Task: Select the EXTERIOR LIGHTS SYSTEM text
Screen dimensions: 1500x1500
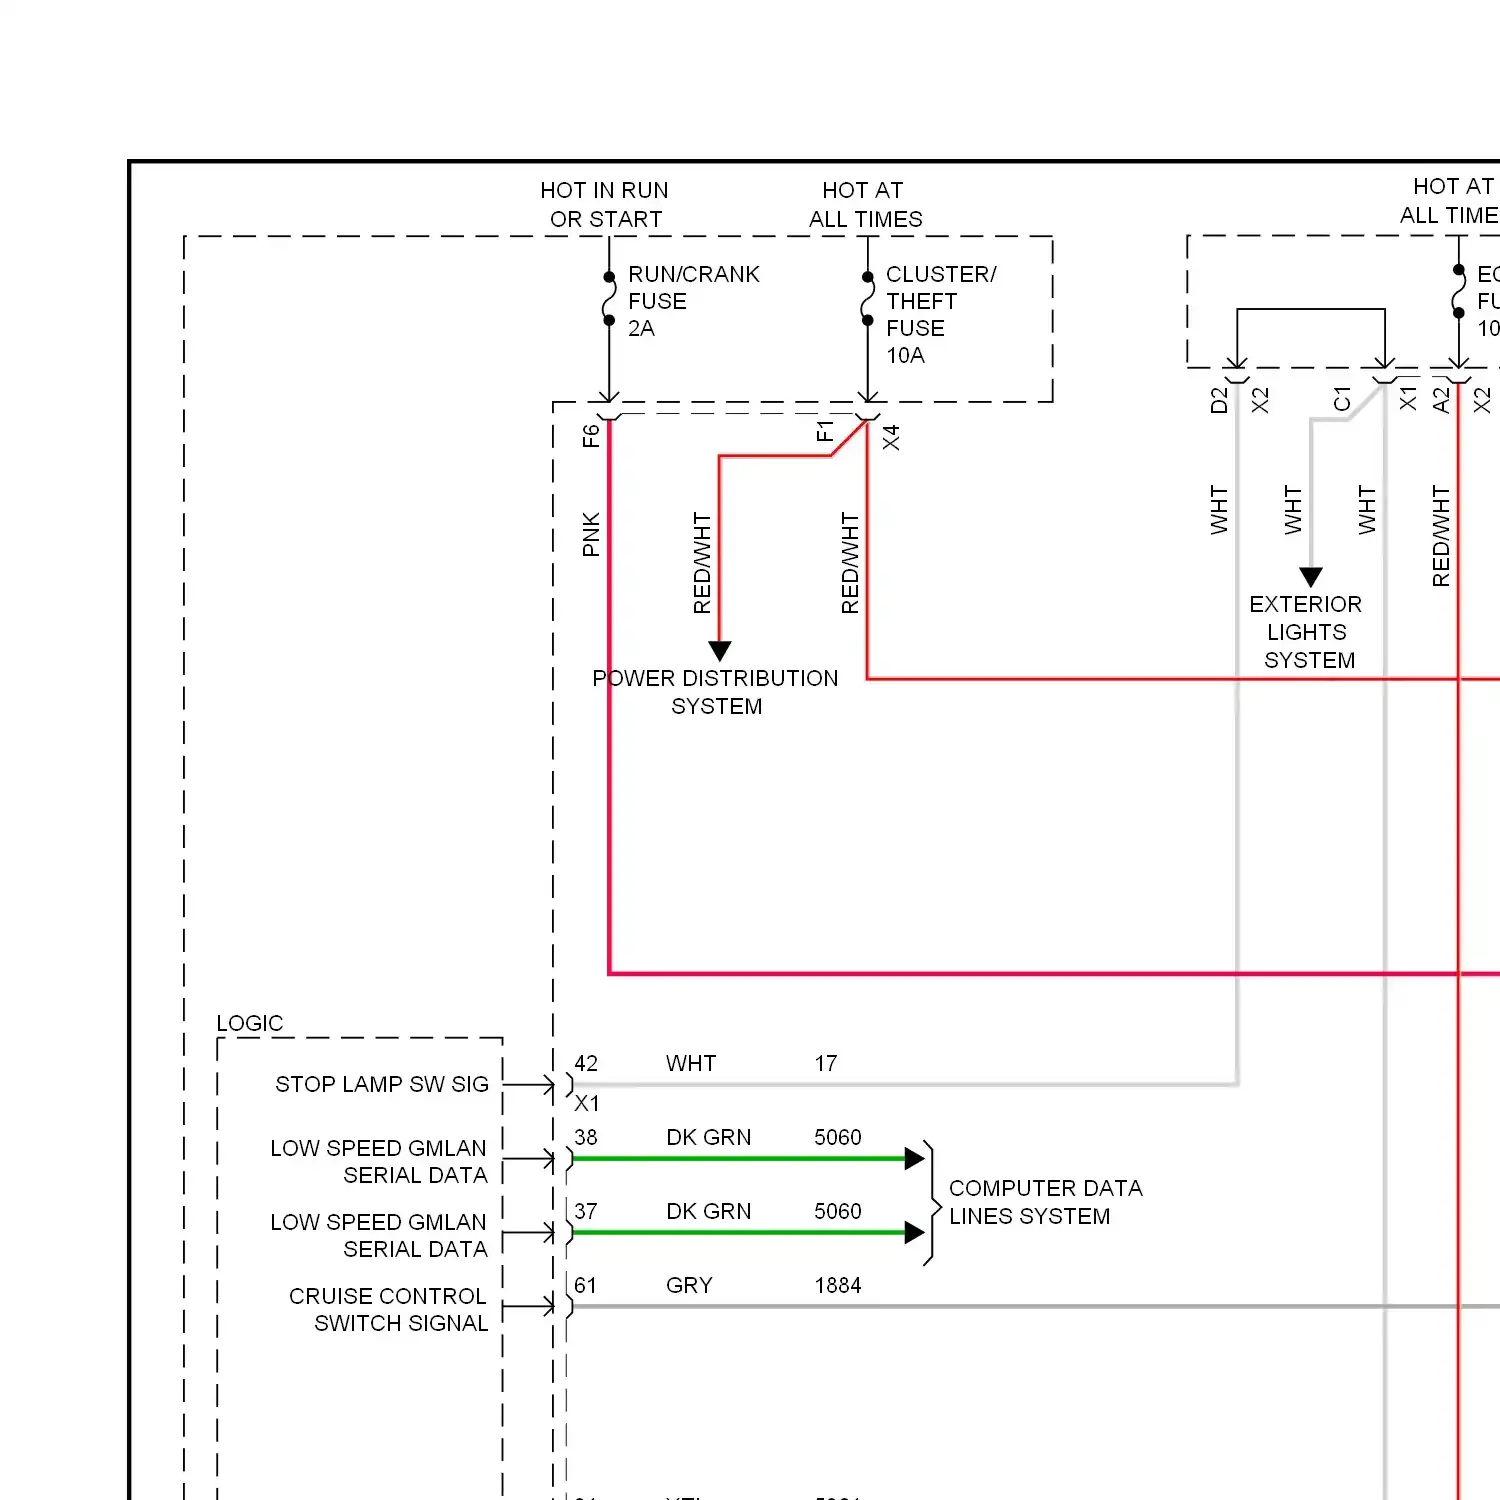Action: click(1306, 632)
